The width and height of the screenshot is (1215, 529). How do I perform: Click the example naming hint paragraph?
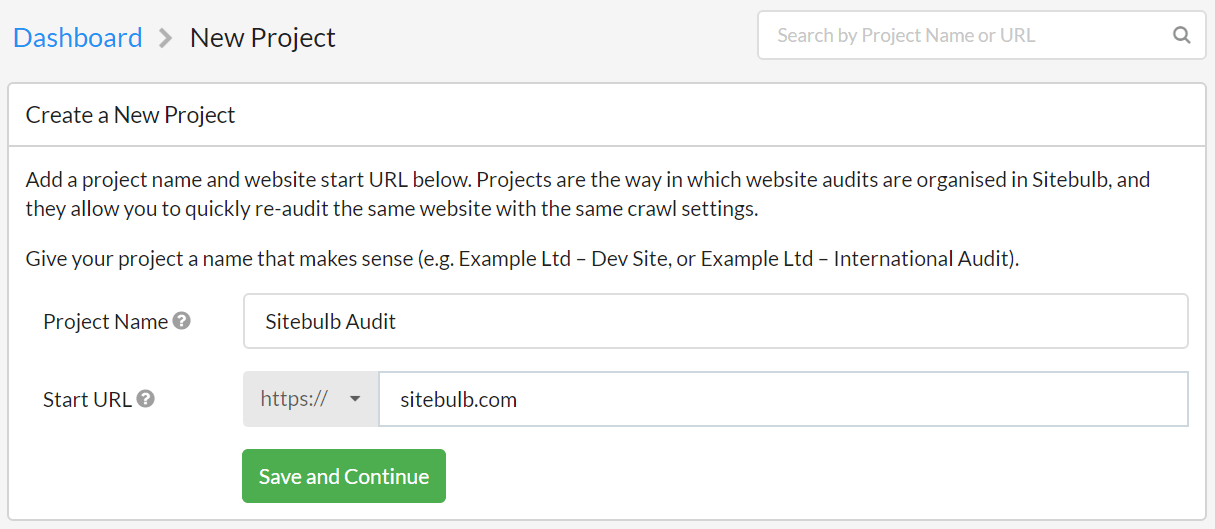point(522,259)
